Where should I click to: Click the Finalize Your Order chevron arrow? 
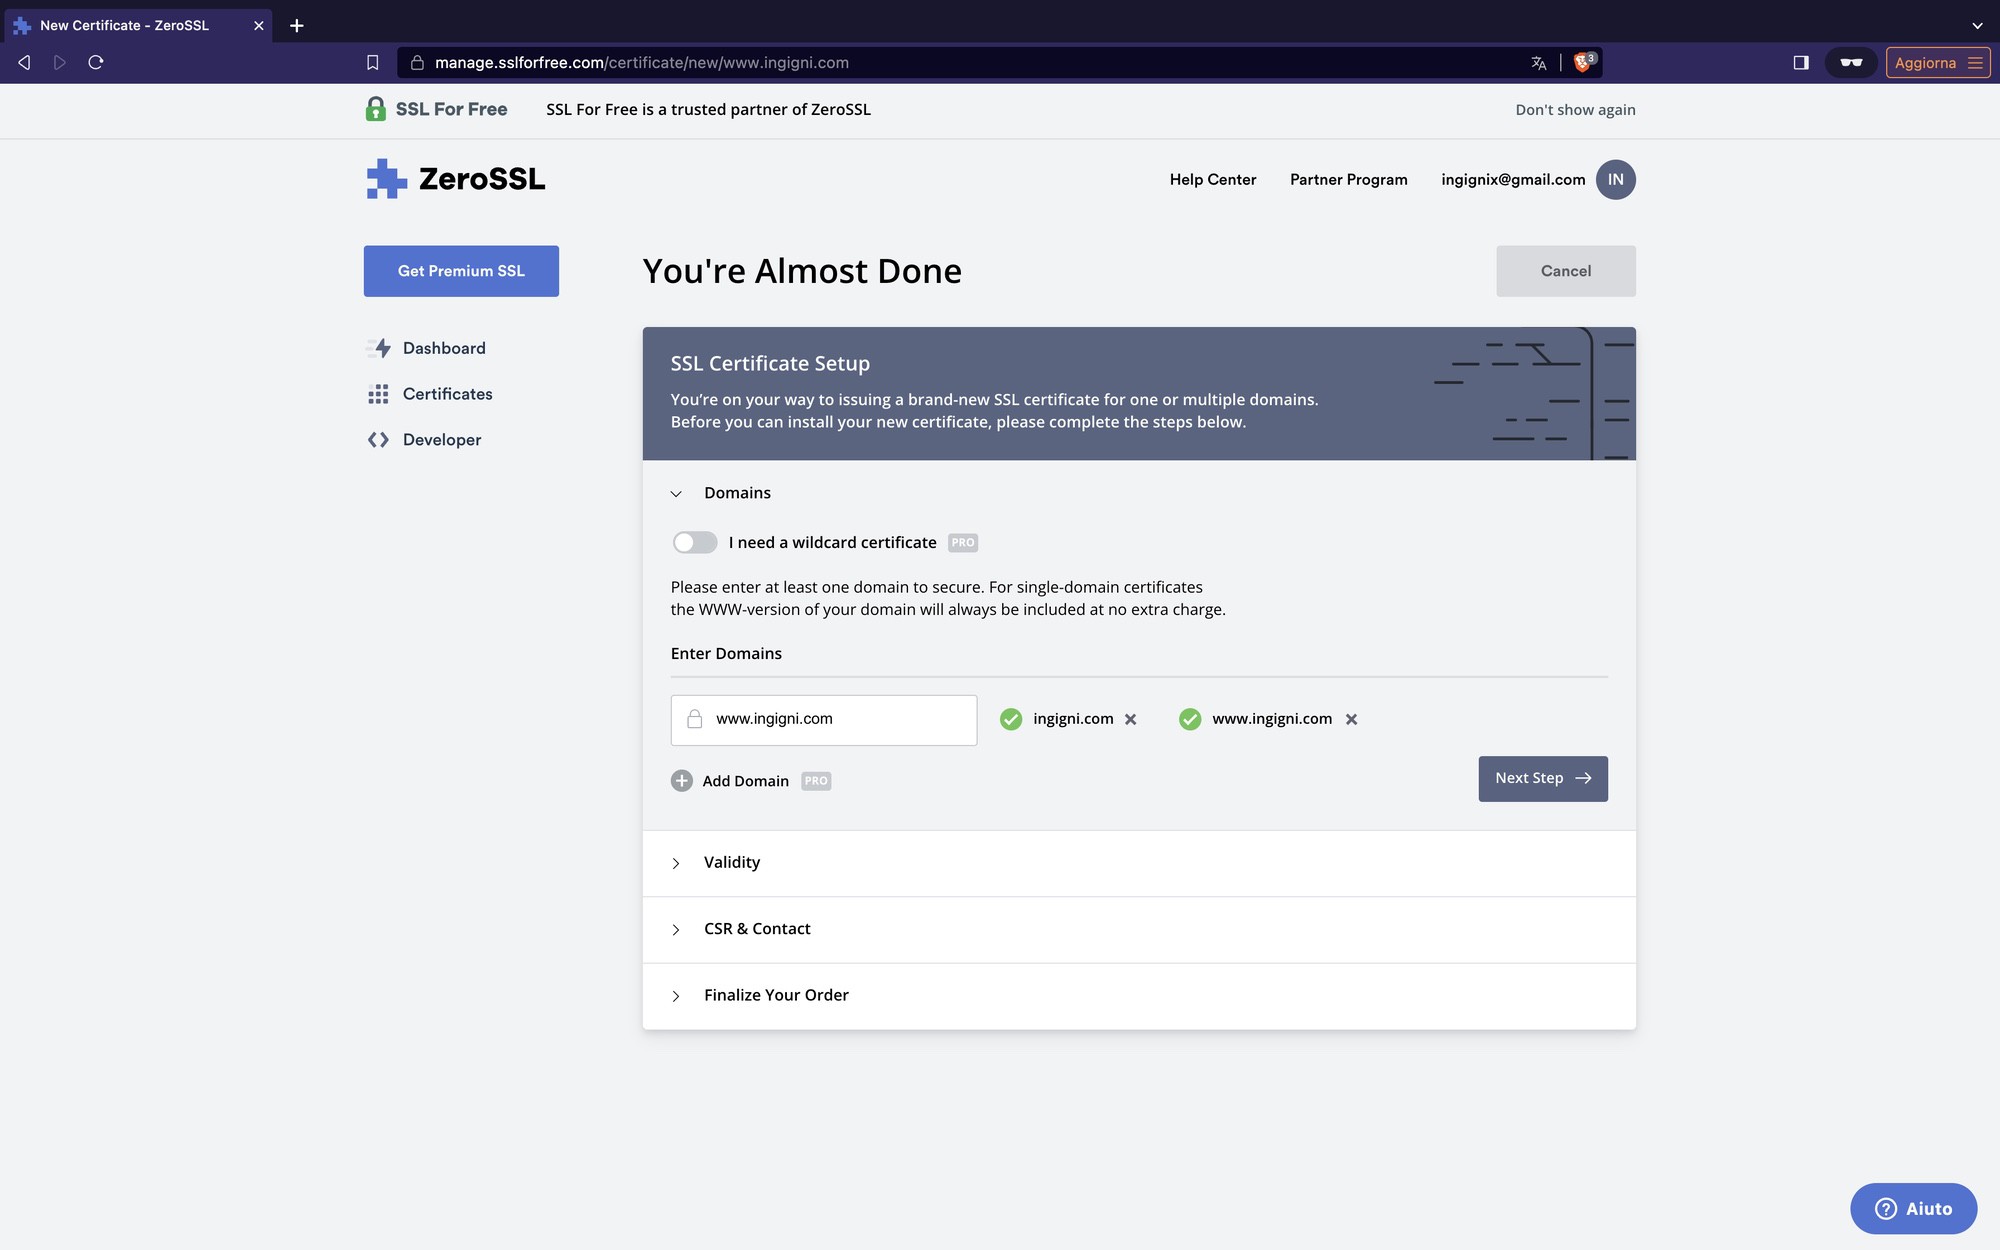[676, 996]
